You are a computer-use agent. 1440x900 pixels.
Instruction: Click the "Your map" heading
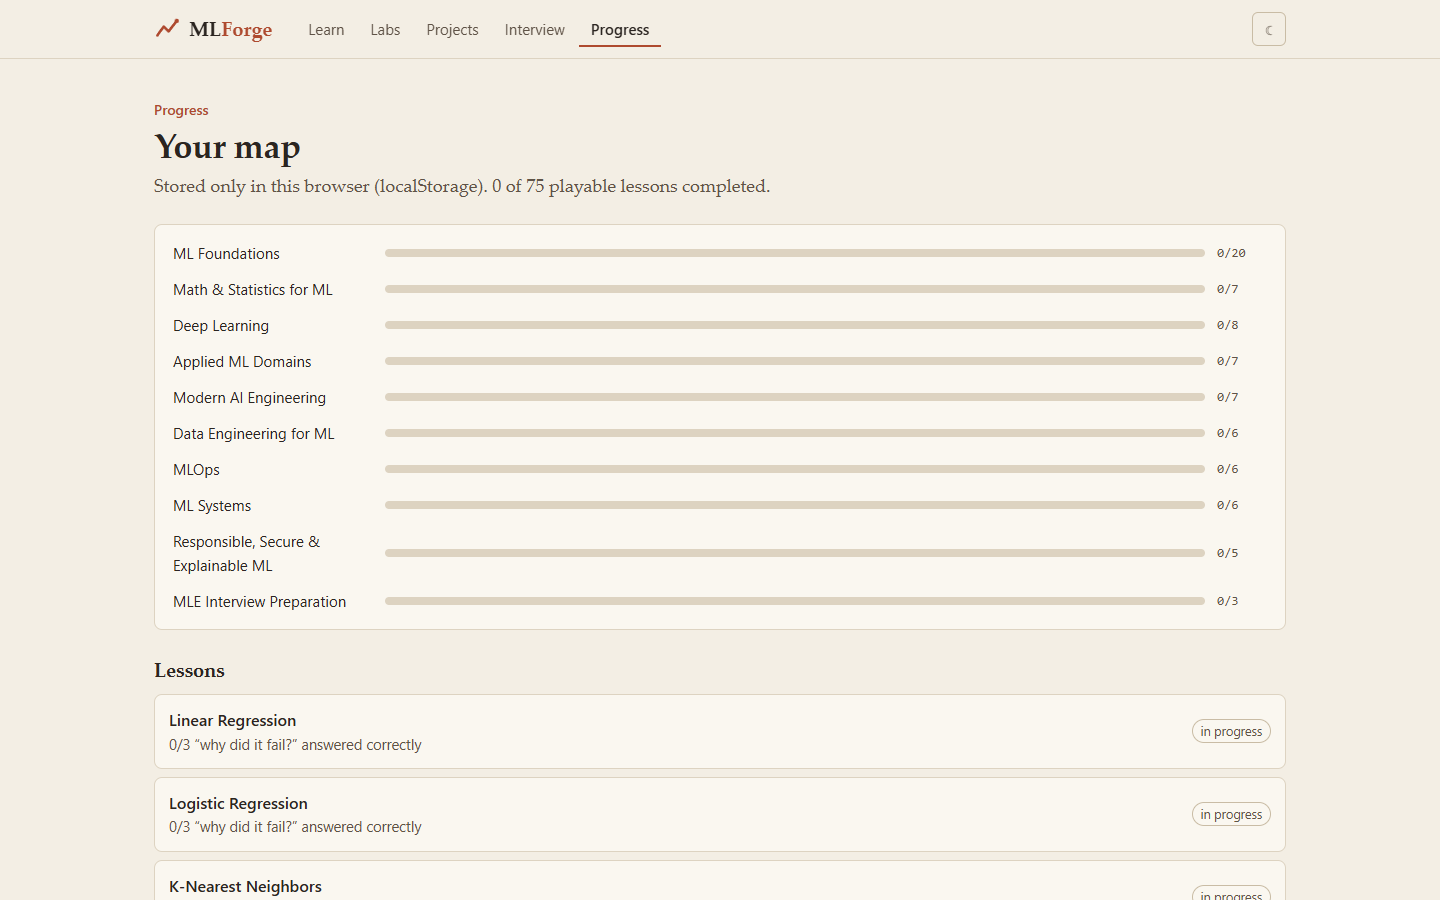227,147
